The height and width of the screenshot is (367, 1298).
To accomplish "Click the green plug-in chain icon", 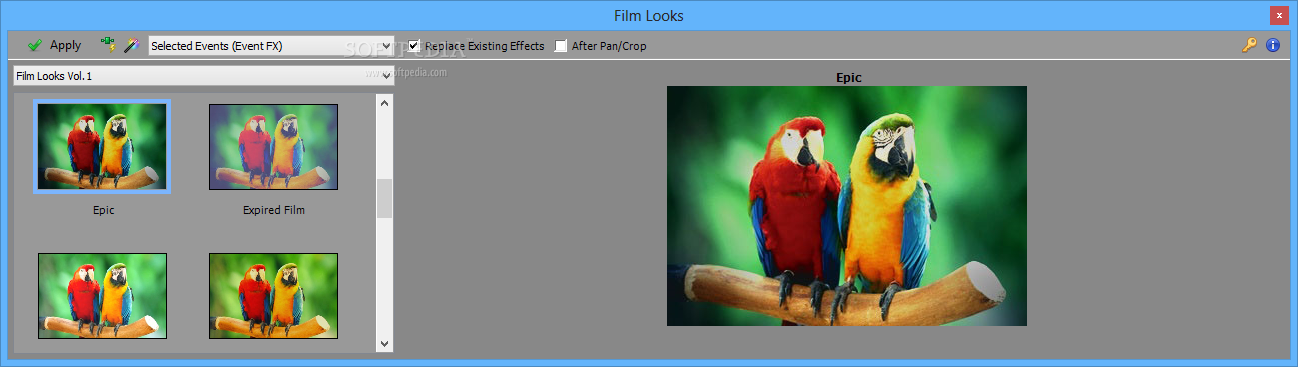I will (107, 45).
